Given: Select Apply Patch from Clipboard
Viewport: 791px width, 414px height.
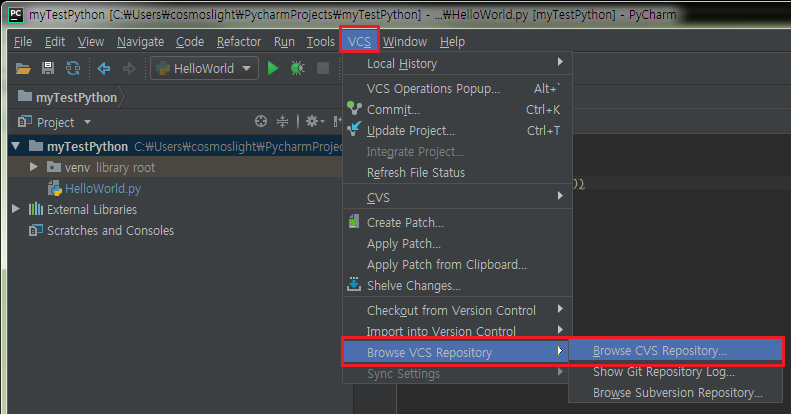Looking at the screenshot, I should coord(458,265).
